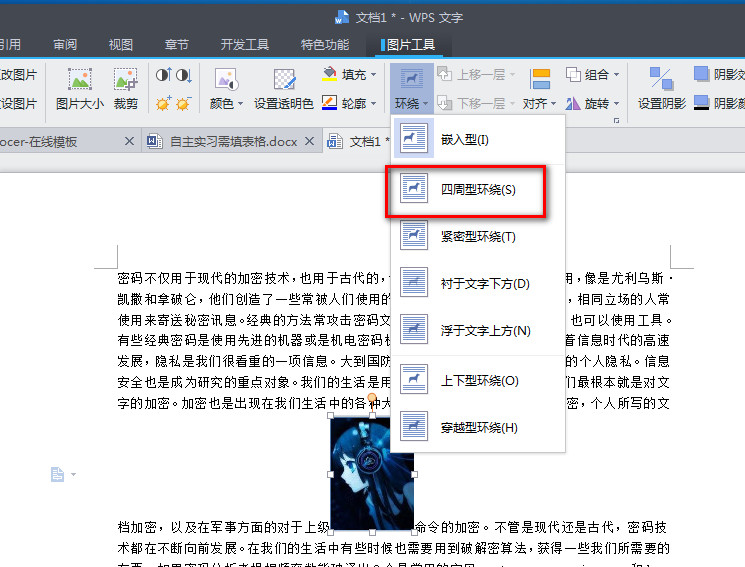
Task: Click the 图片大小 (picture size) icon
Action: pyautogui.click(x=79, y=87)
